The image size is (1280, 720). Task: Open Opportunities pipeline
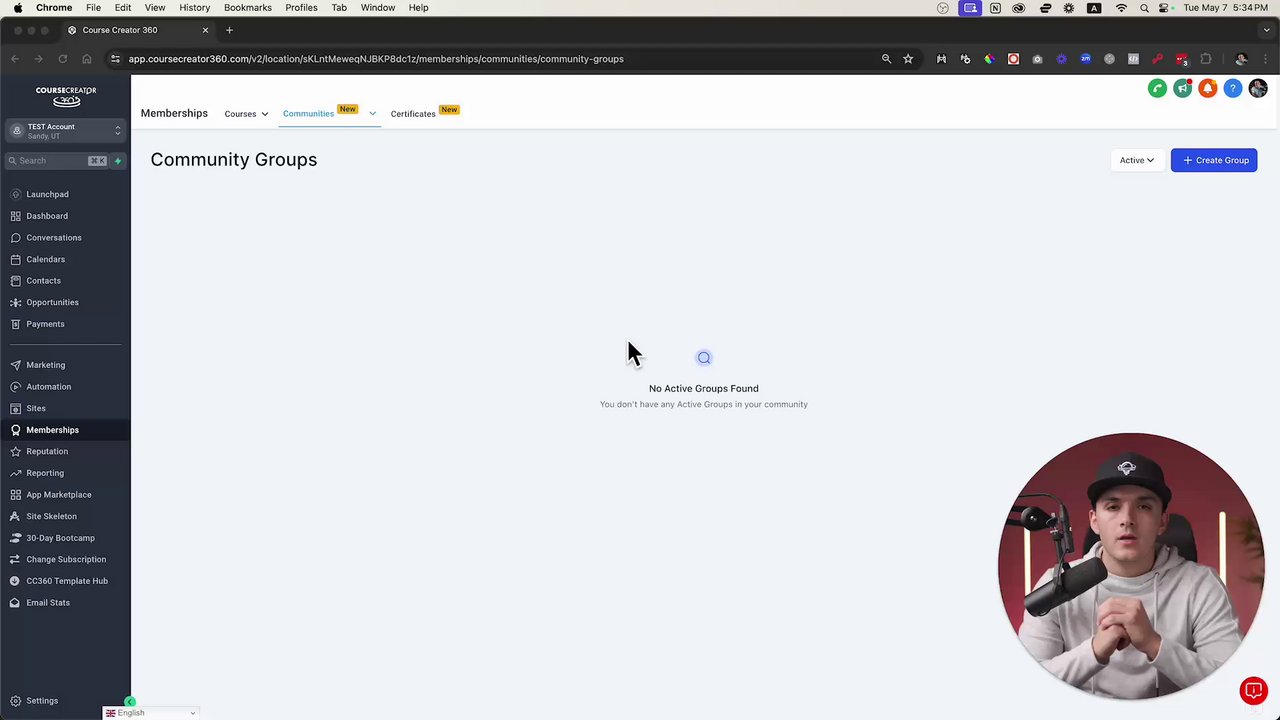pos(52,302)
